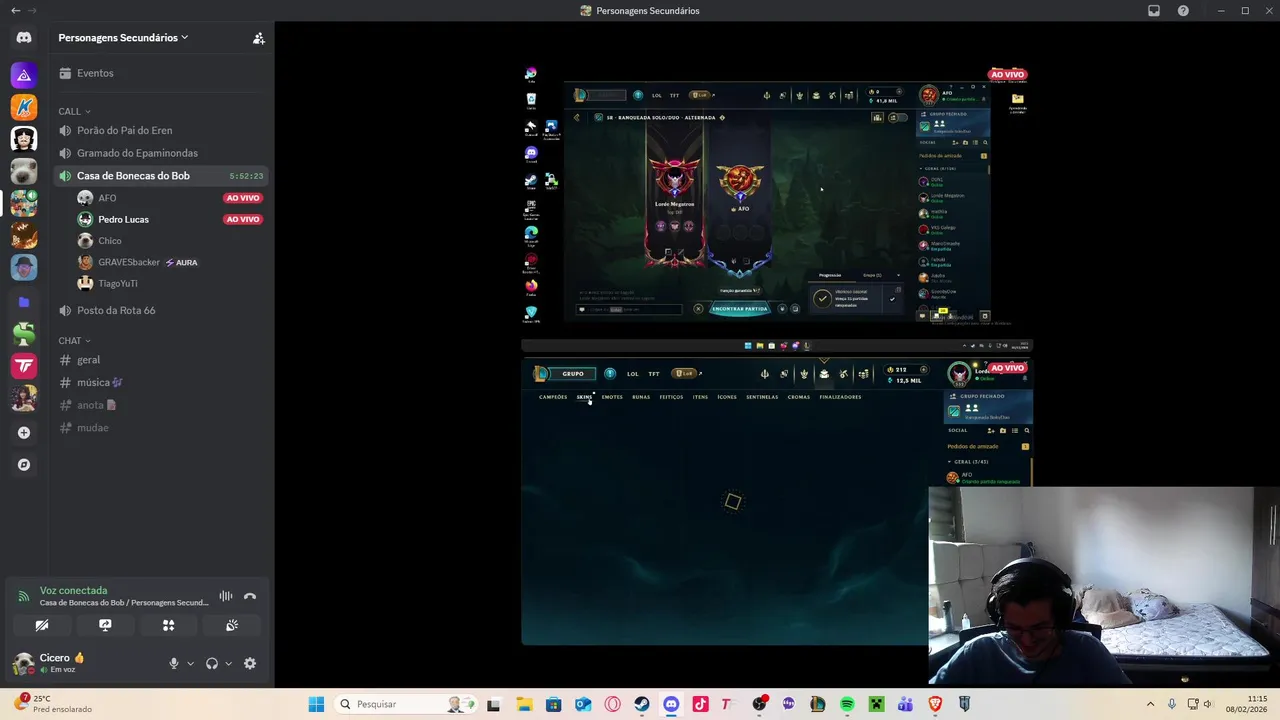Open Minecraft icon in taskbar
Viewport: 1280px width, 720px height.
876,704
